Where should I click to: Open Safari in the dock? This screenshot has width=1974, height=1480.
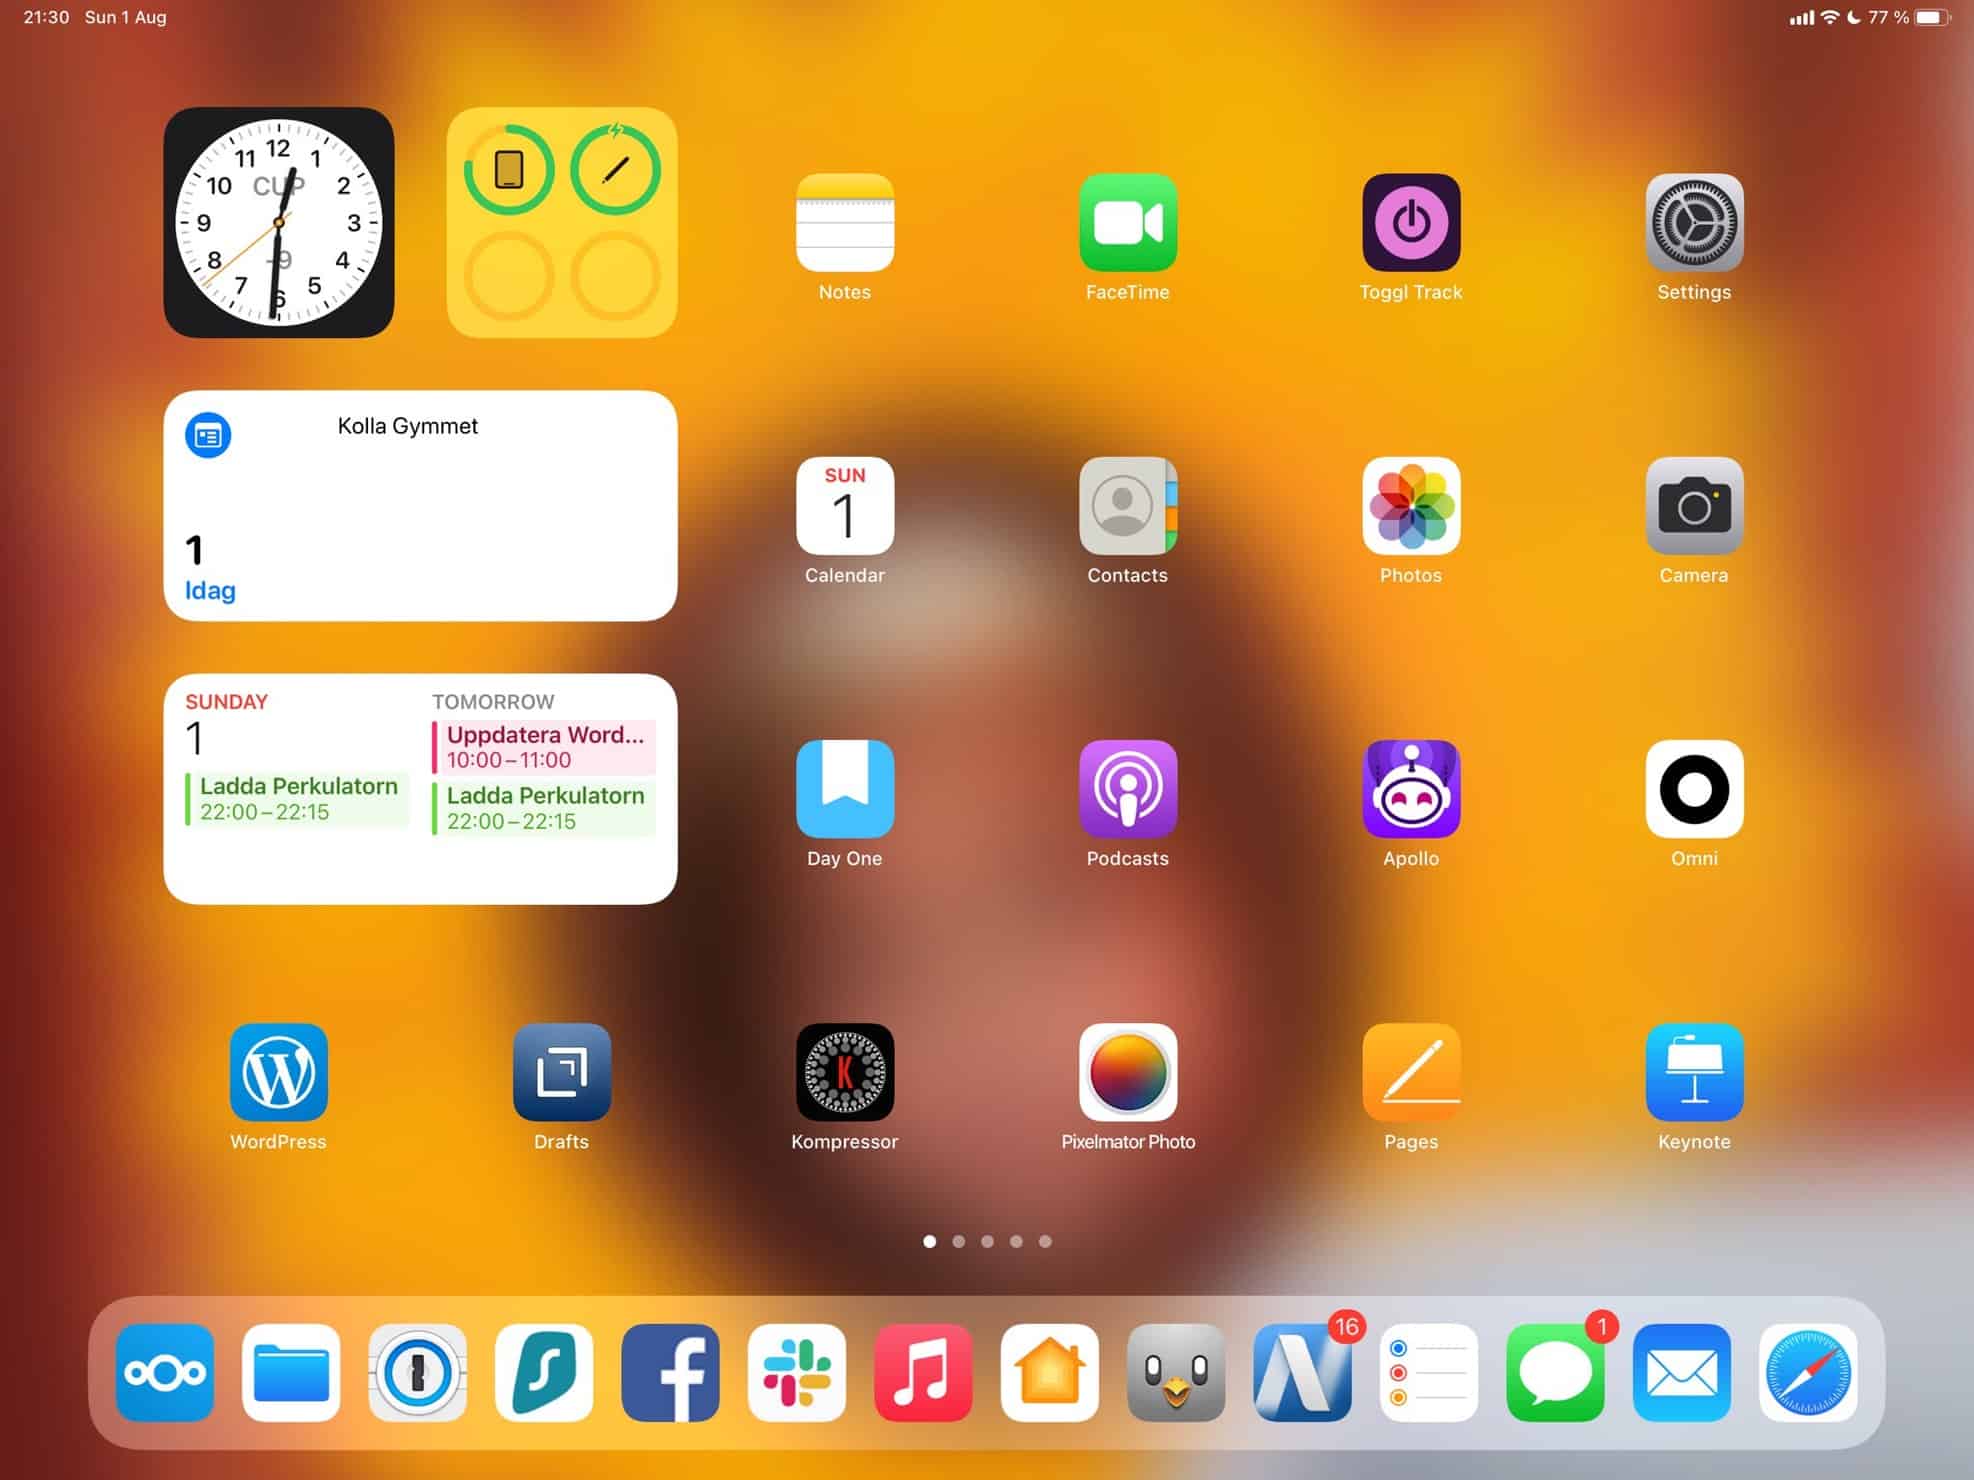pyautogui.click(x=1808, y=1373)
